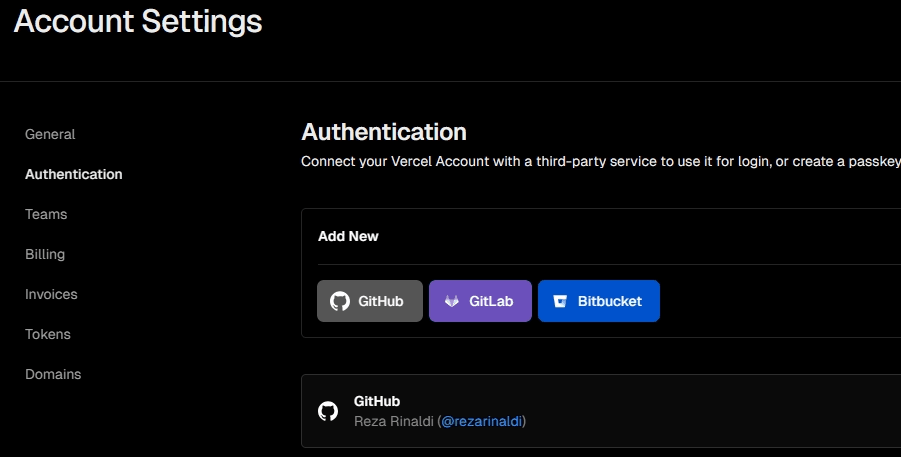Click the Reza Rinaldi account name
Screen dimensions: 901x457
point(394,421)
